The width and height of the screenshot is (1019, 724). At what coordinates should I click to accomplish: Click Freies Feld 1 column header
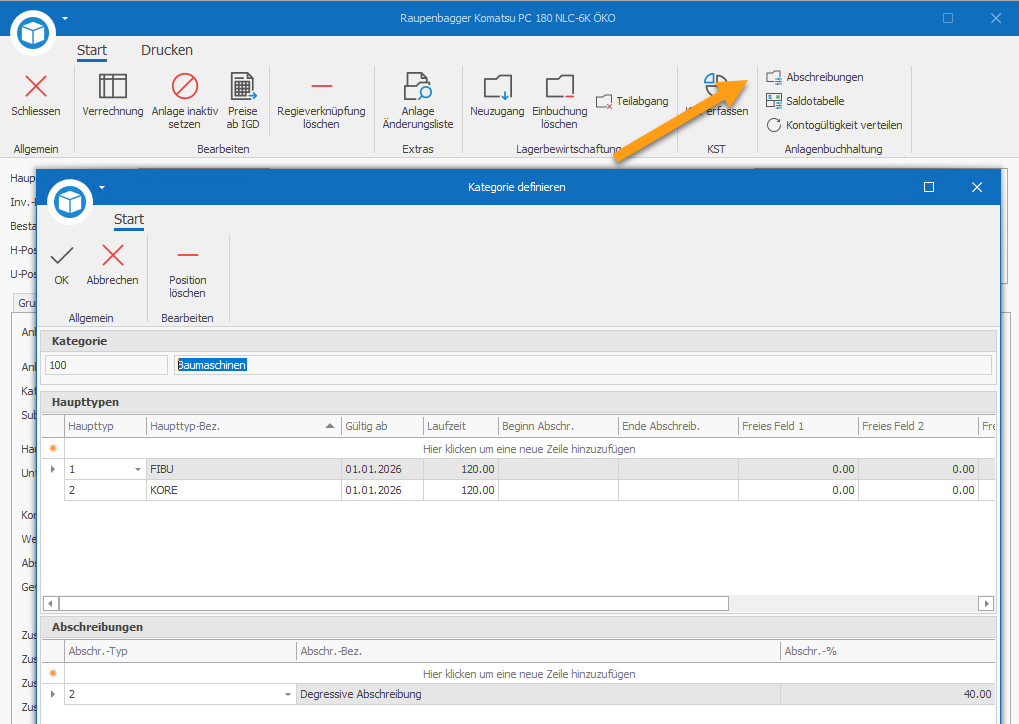pyautogui.click(x=798, y=426)
